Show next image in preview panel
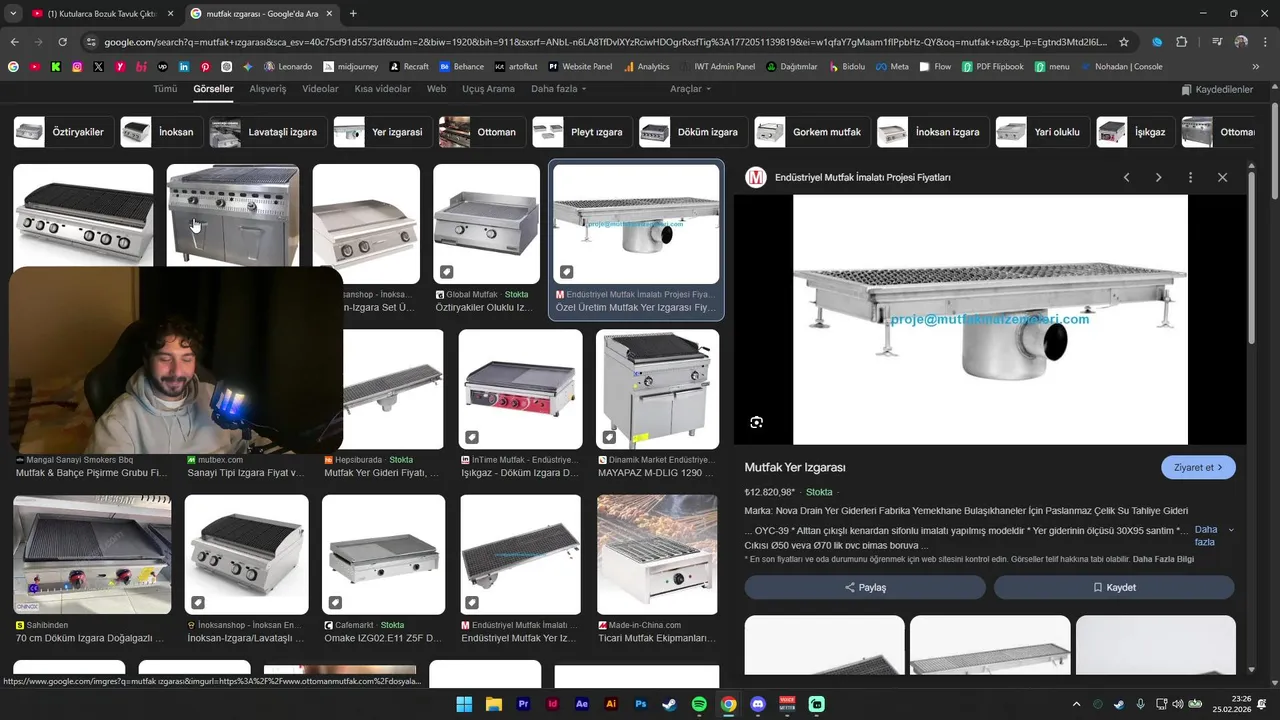Image resolution: width=1280 pixels, height=720 pixels. pos(1158,177)
